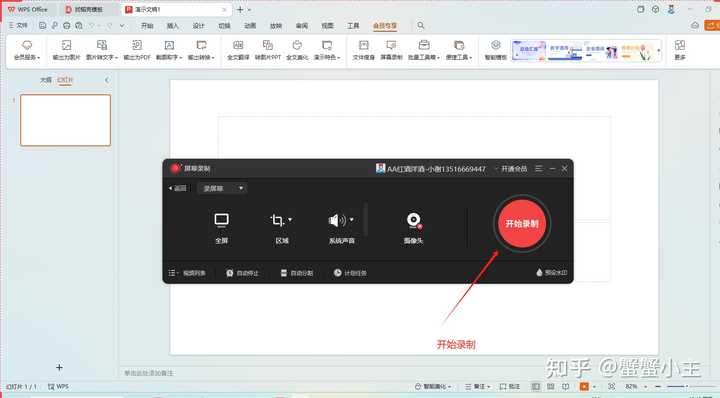Select slide 1 thumbnail in panel
The height and width of the screenshot is (398, 720).
click(x=66, y=120)
